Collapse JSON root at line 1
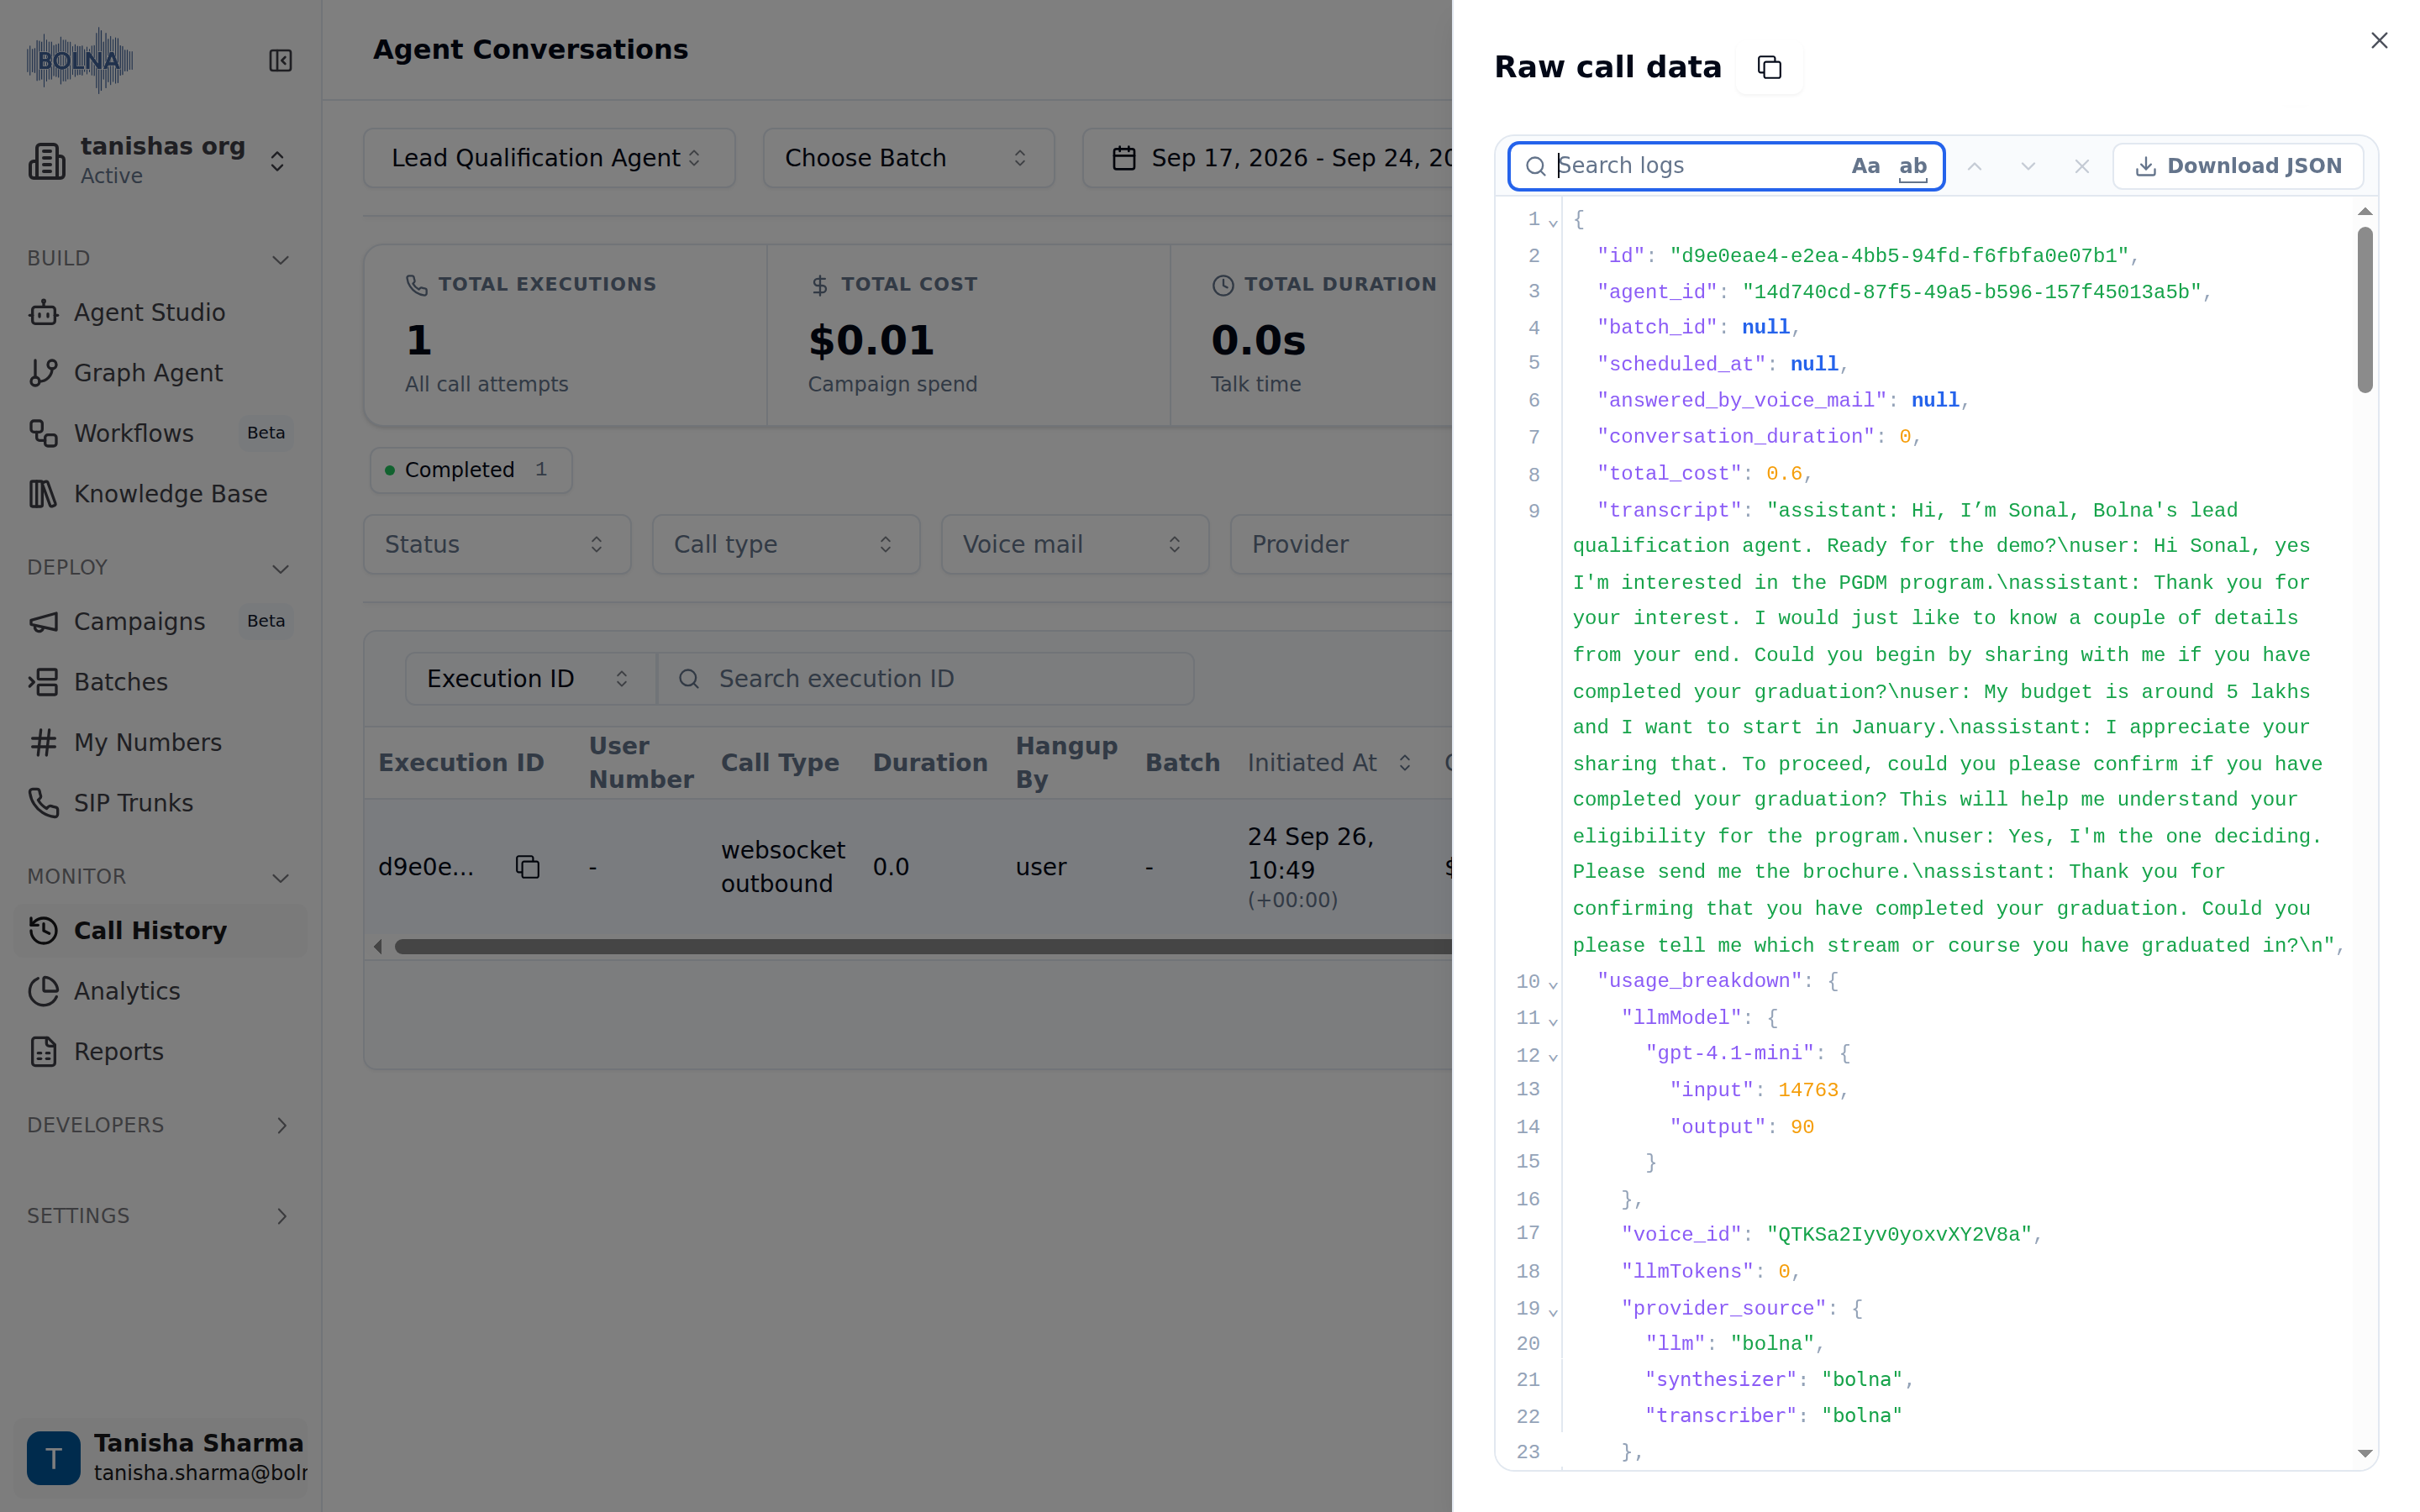Viewport: 2420px width, 1512px height. tap(1553, 221)
